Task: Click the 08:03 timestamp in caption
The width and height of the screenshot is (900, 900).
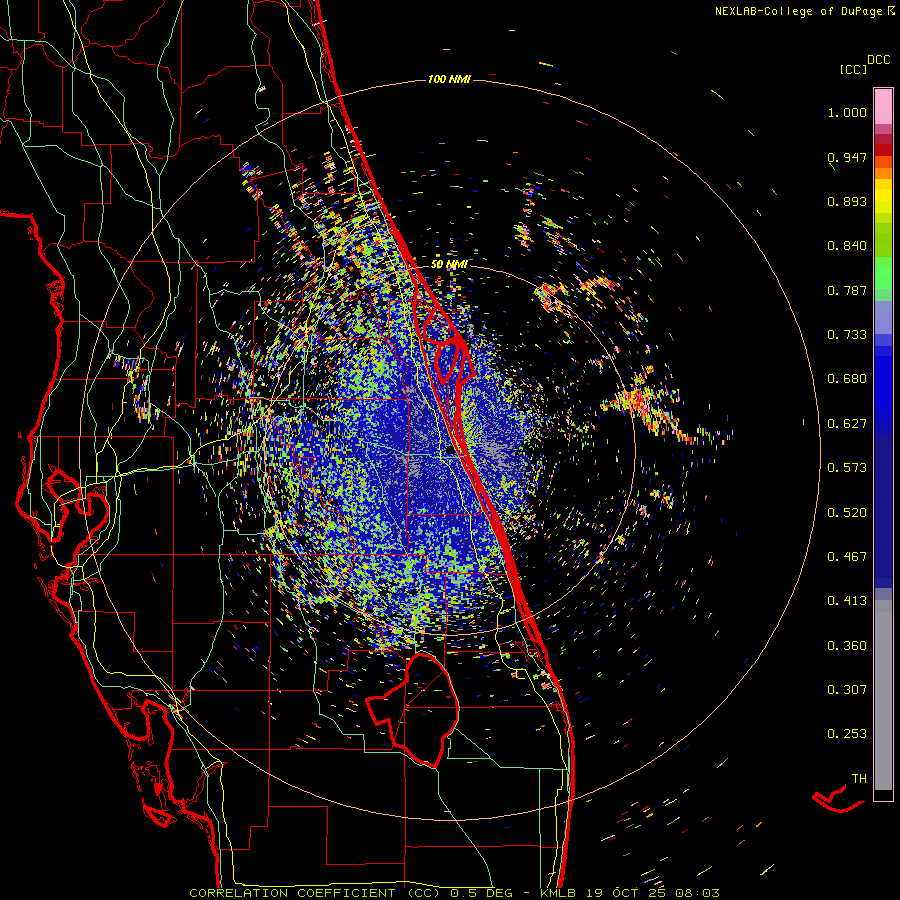Action: pyautogui.click(x=697, y=893)
